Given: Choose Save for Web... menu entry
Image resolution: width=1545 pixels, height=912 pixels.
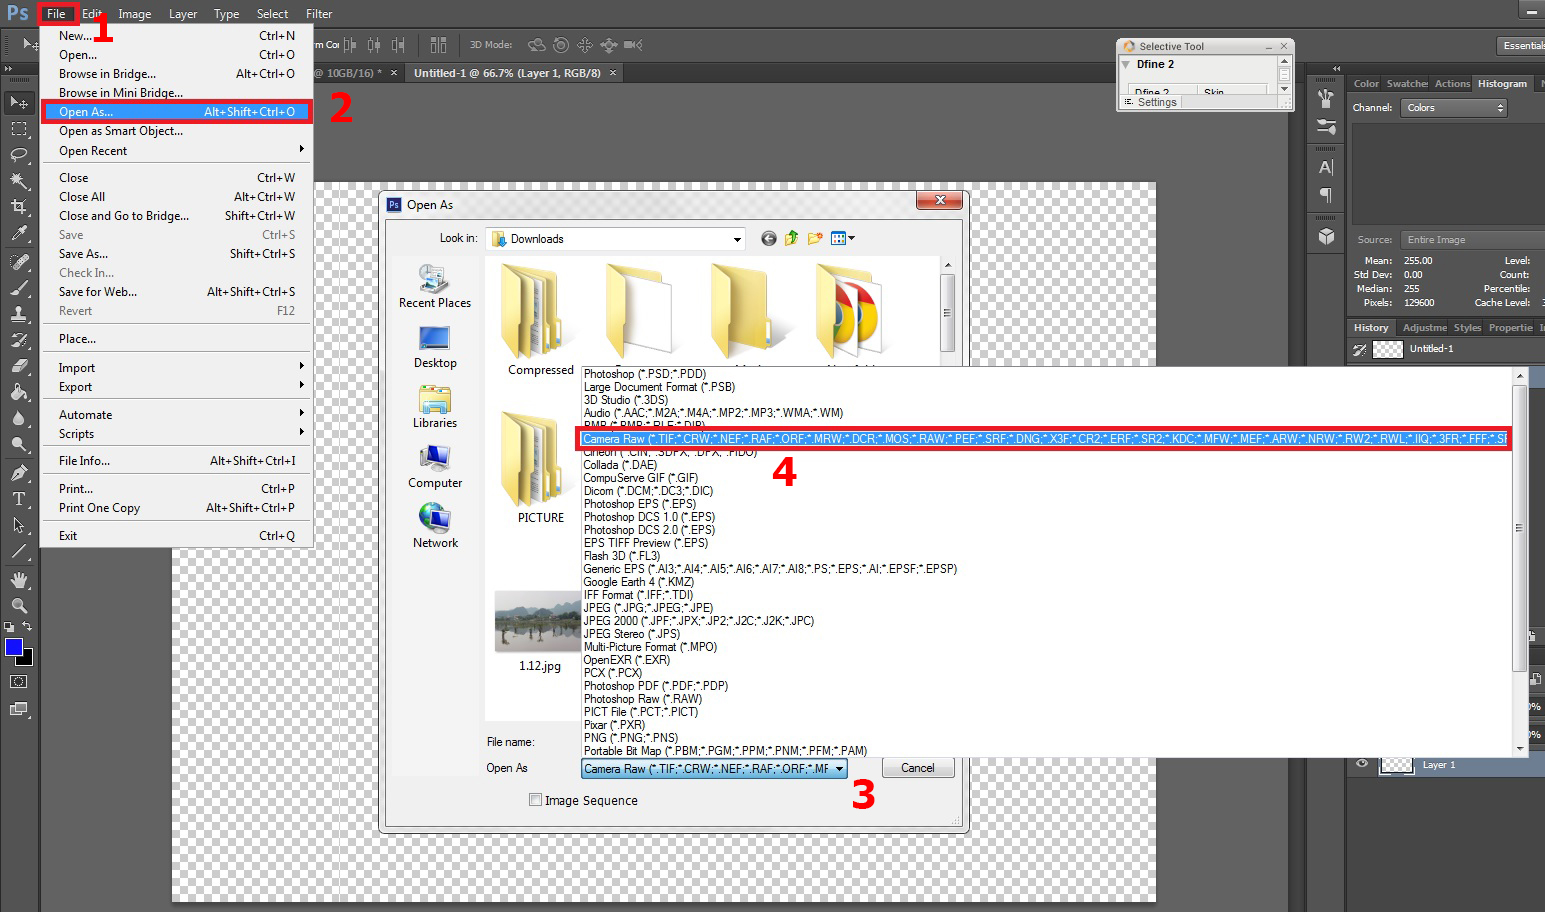Looking at the screenshot, I should click(x=178, y=291).
